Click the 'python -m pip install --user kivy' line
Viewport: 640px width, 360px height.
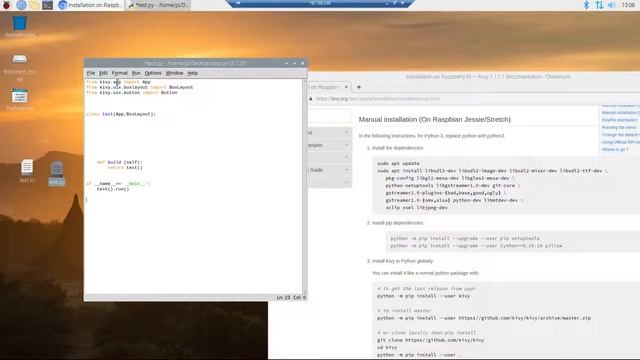tap(423, 296)
